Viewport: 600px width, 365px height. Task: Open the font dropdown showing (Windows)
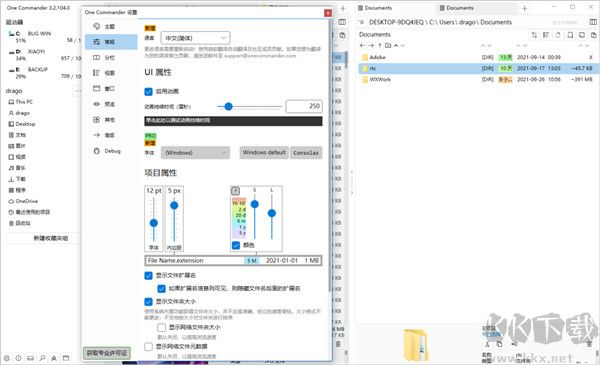pos(195,153)
